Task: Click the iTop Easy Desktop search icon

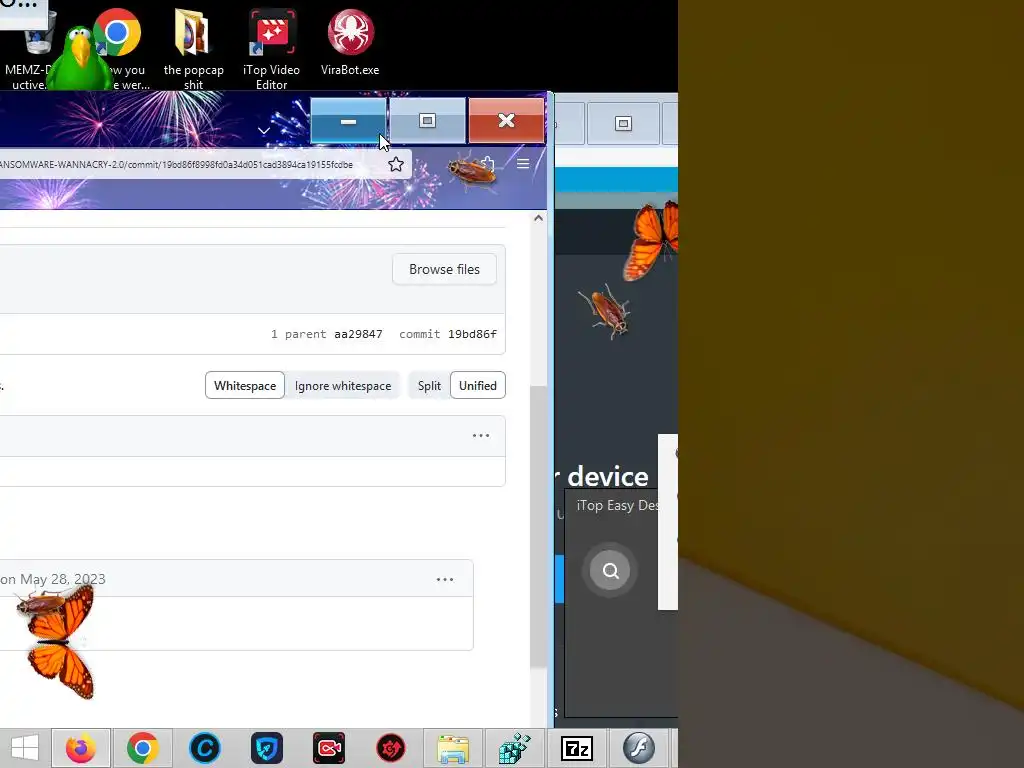Action: [610, 571]
